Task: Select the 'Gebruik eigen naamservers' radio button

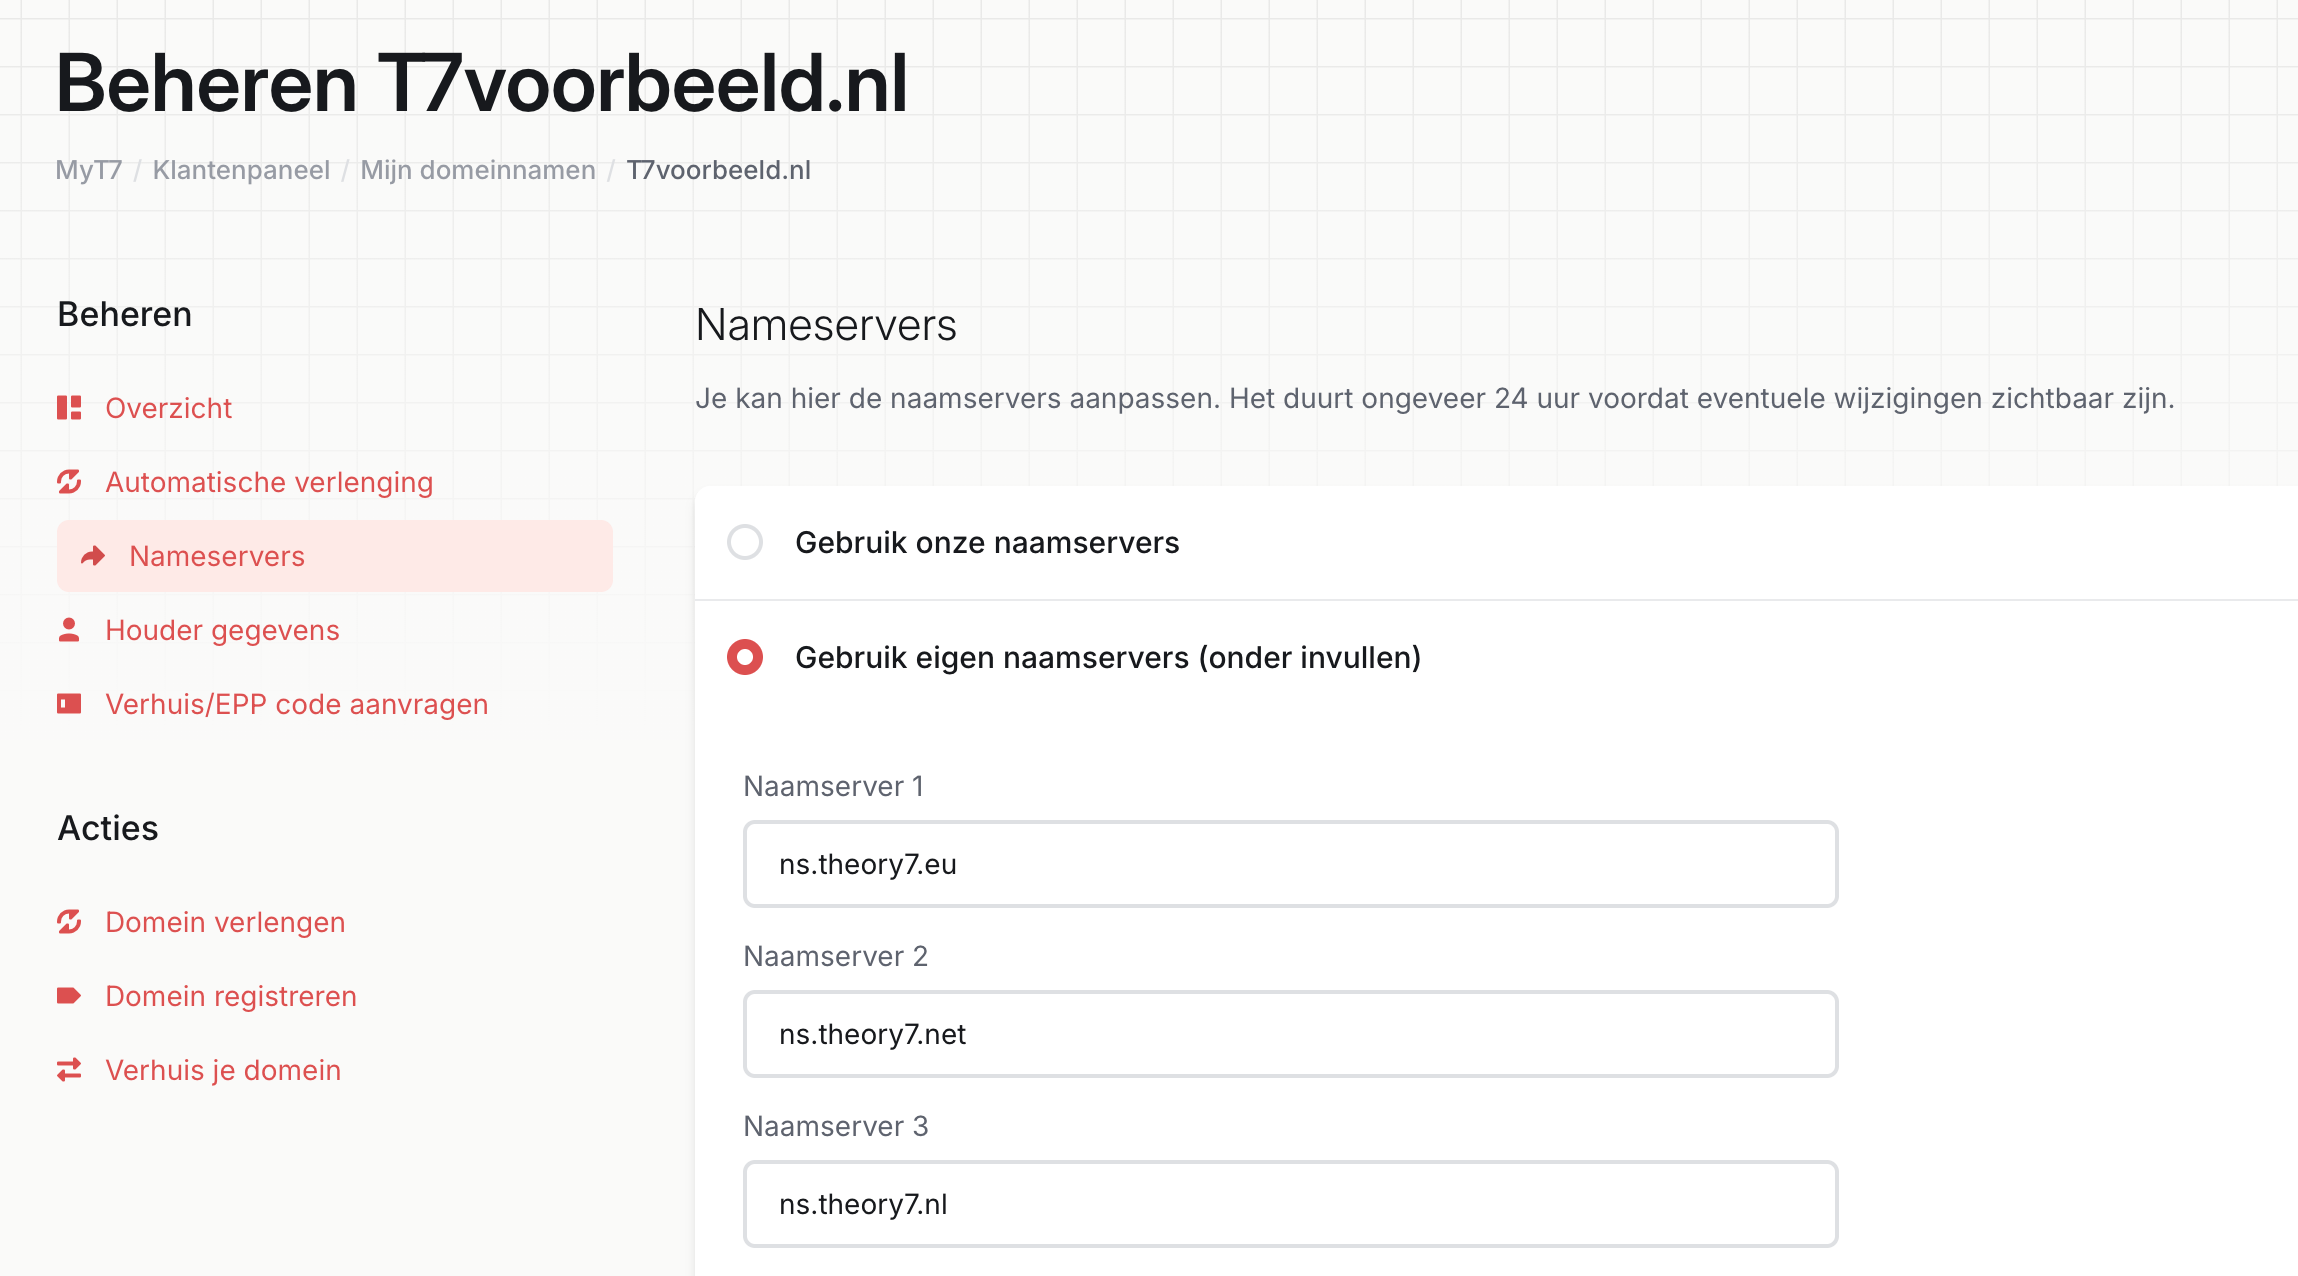Action: click(x=745, y=657)
